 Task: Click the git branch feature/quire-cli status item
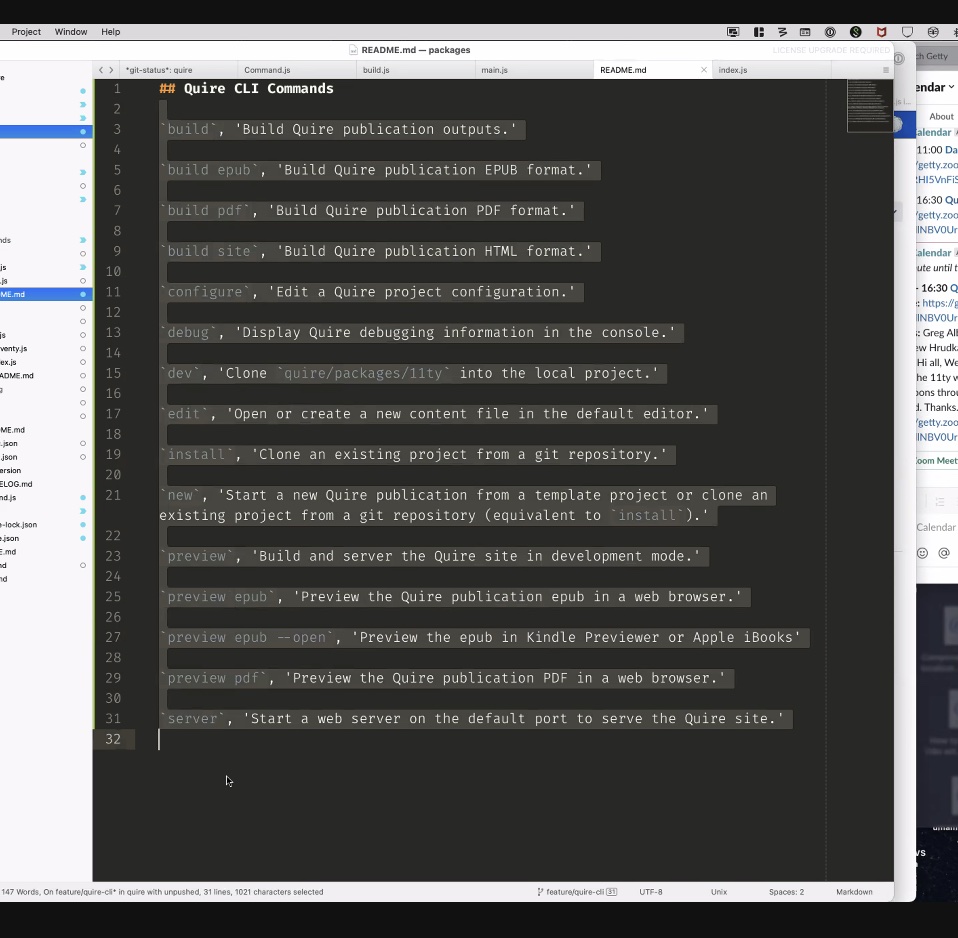(x=577, y=892)
